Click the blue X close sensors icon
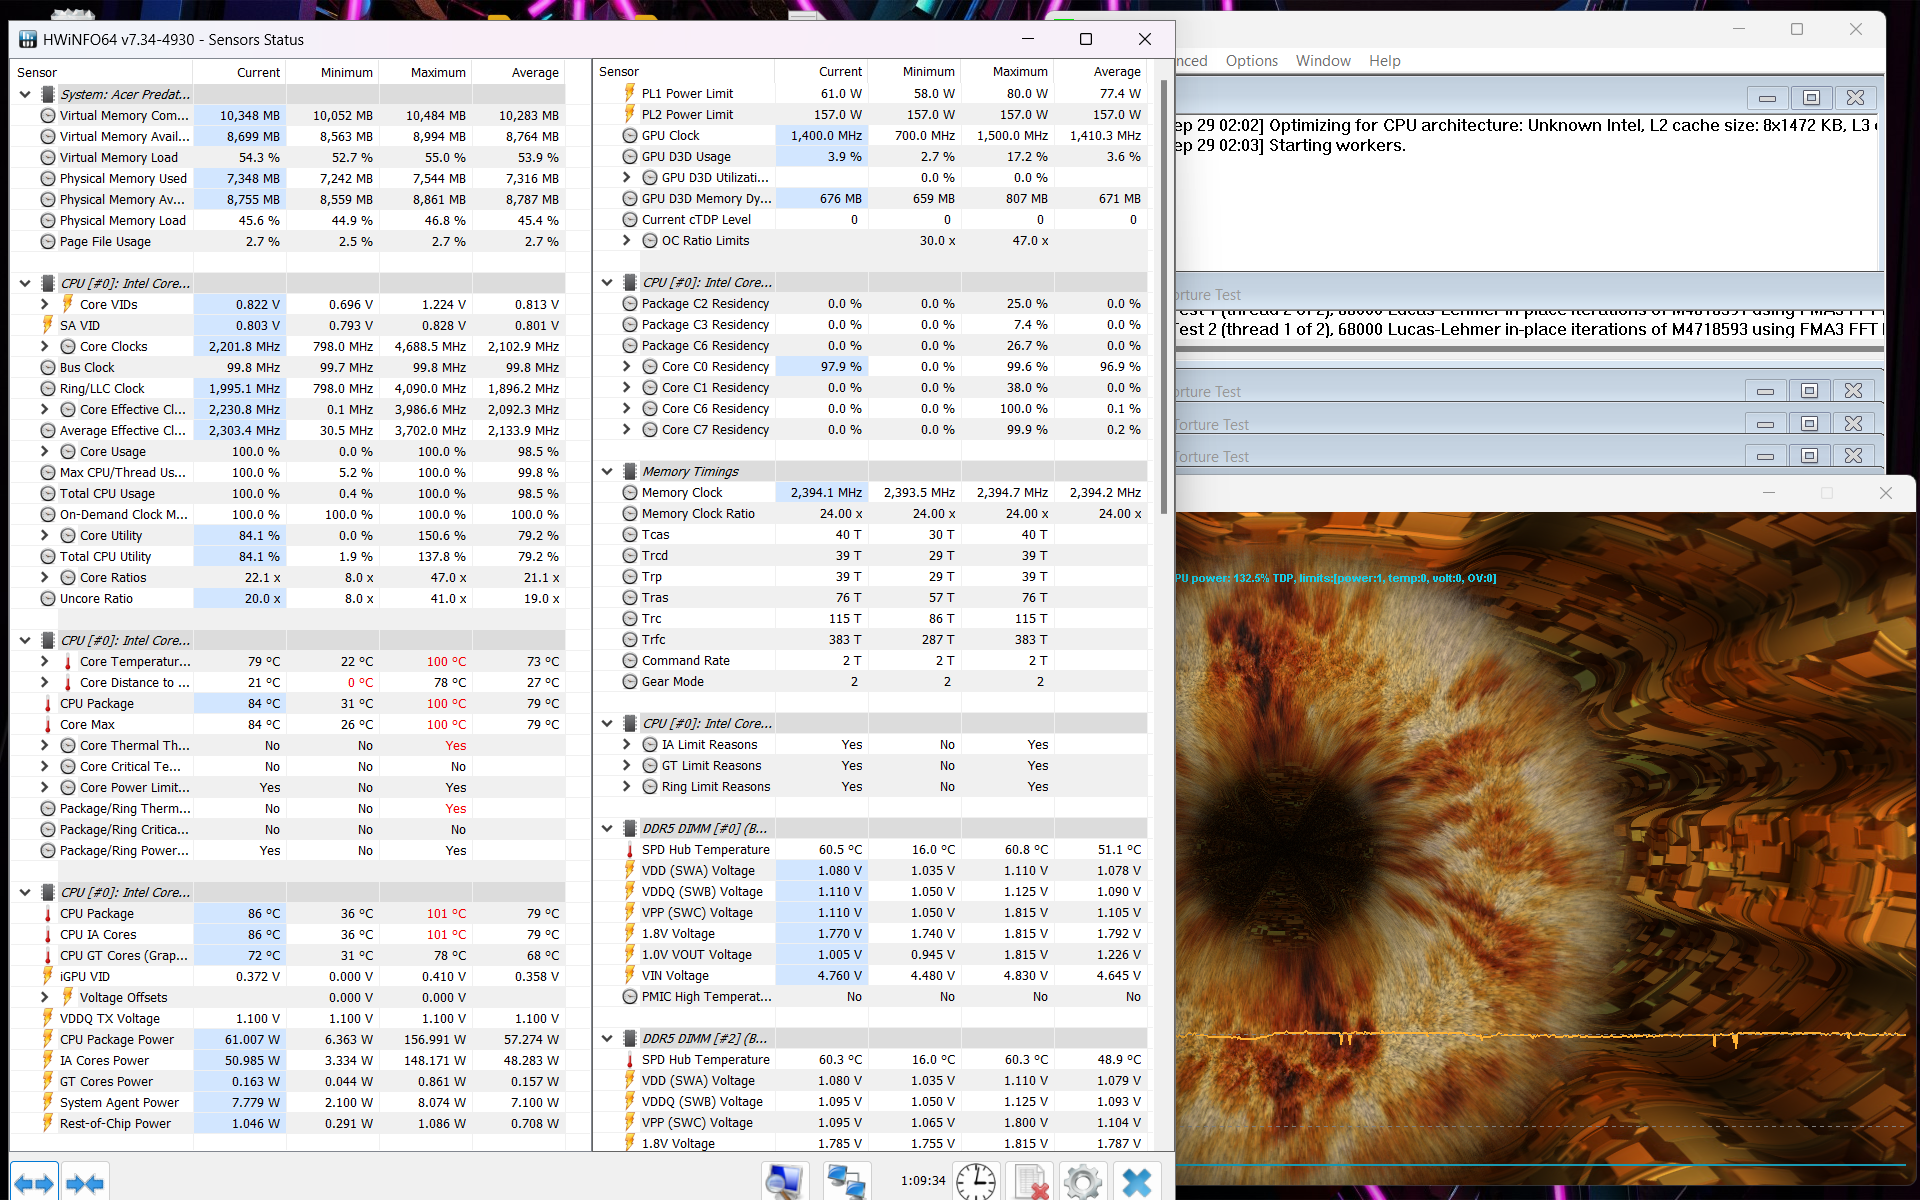This screenshot has width=1920, height=1200. pyautogui.click(x=1137, y=1182)
